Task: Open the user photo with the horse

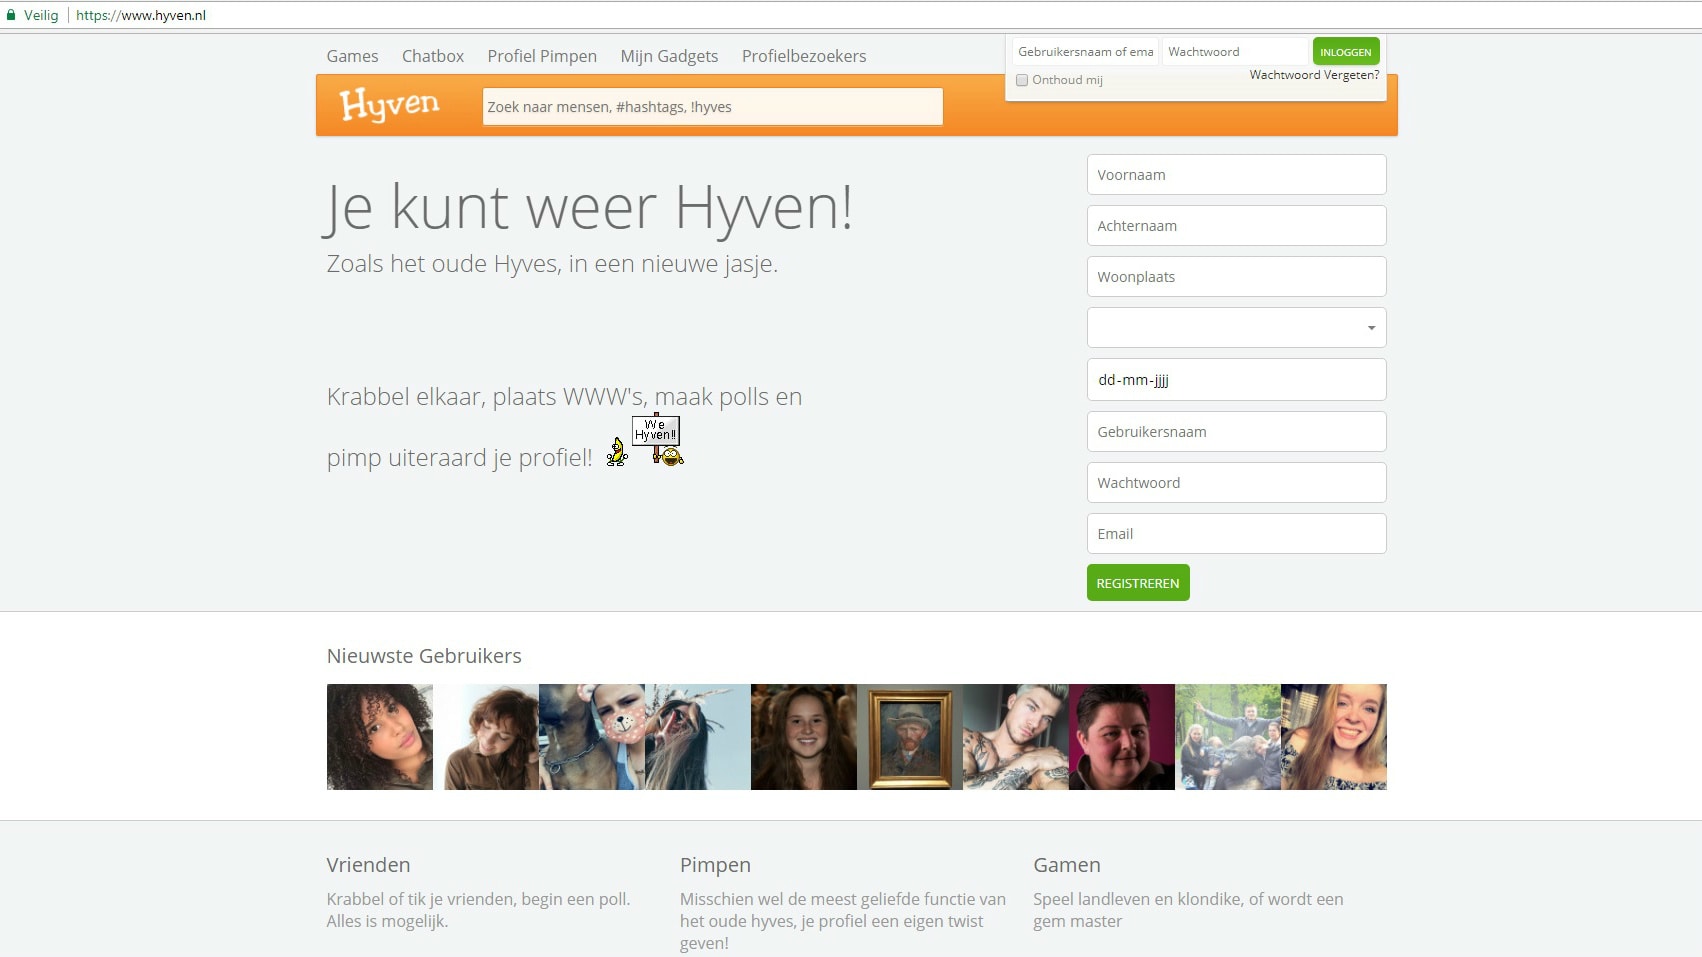Action: pos(592,737)
